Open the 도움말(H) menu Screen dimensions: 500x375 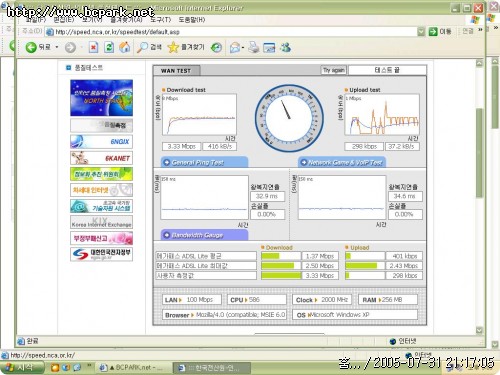coord(192,20)
